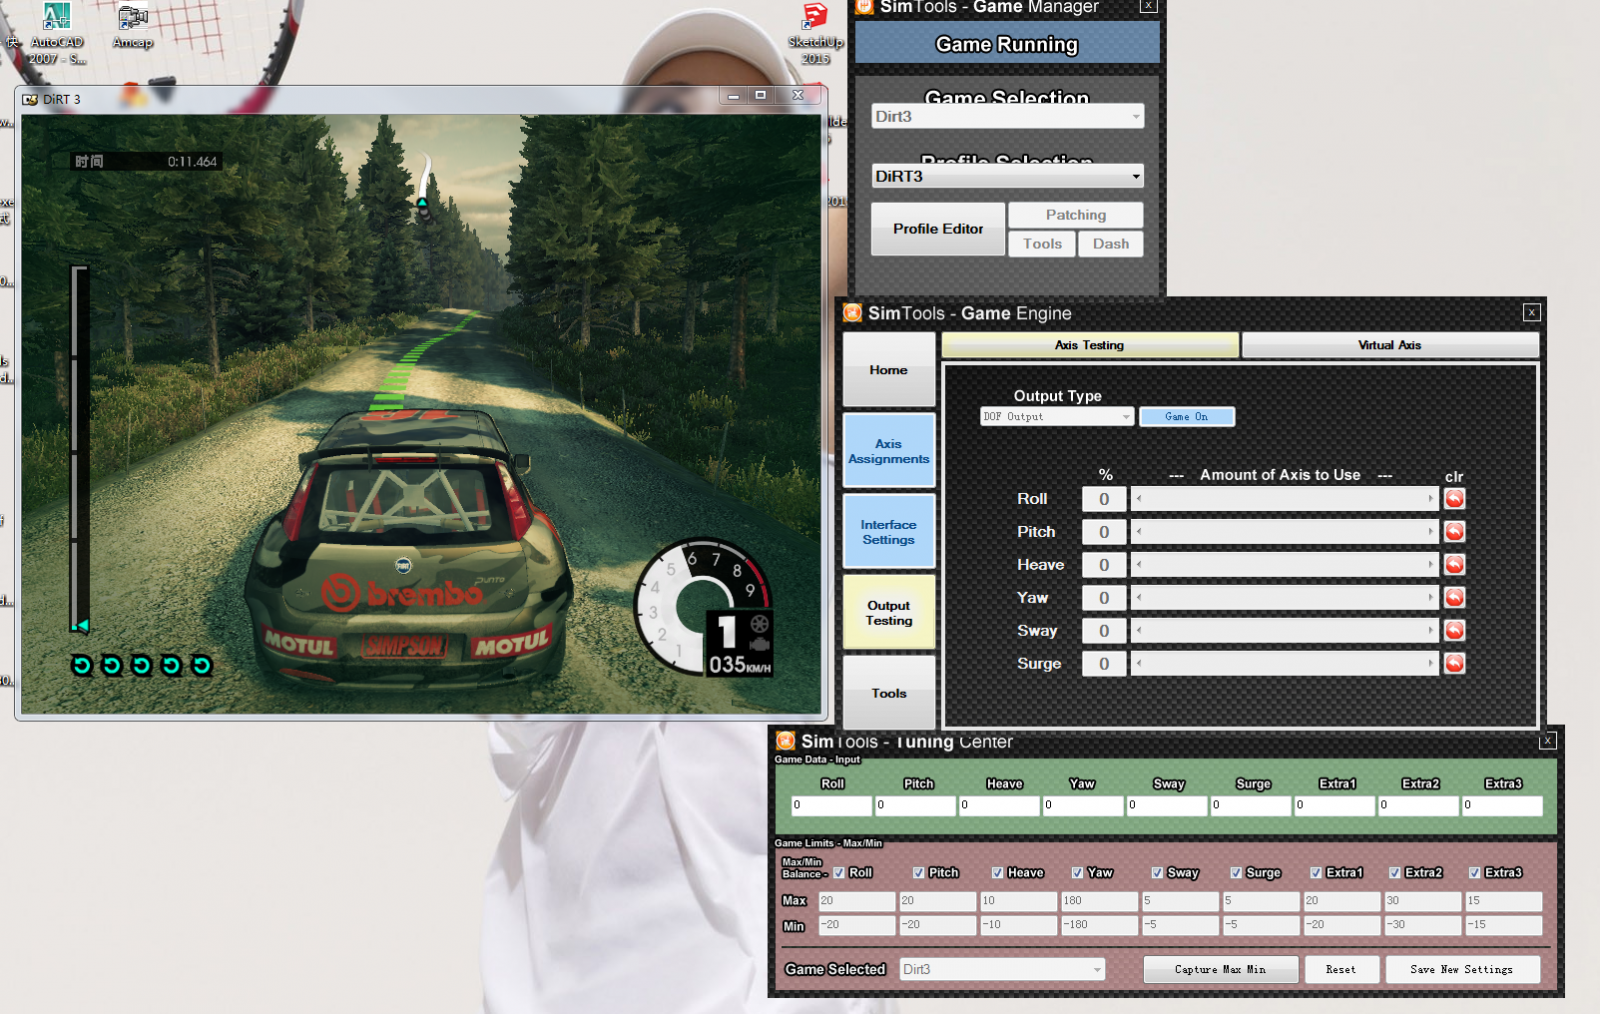The image size is (1600, 1014).
Task: Close the SimTools Game Manager window
Action: 1148,6
